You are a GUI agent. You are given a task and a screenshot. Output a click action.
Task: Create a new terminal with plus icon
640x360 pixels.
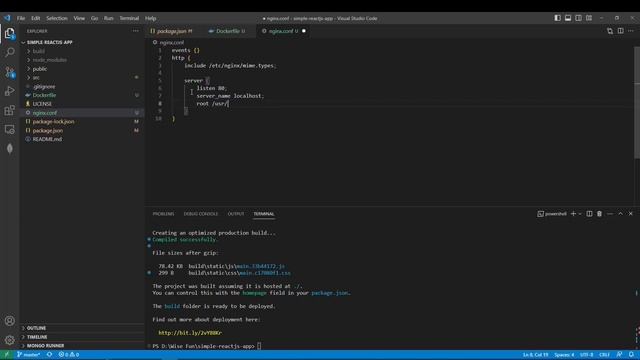573,213
